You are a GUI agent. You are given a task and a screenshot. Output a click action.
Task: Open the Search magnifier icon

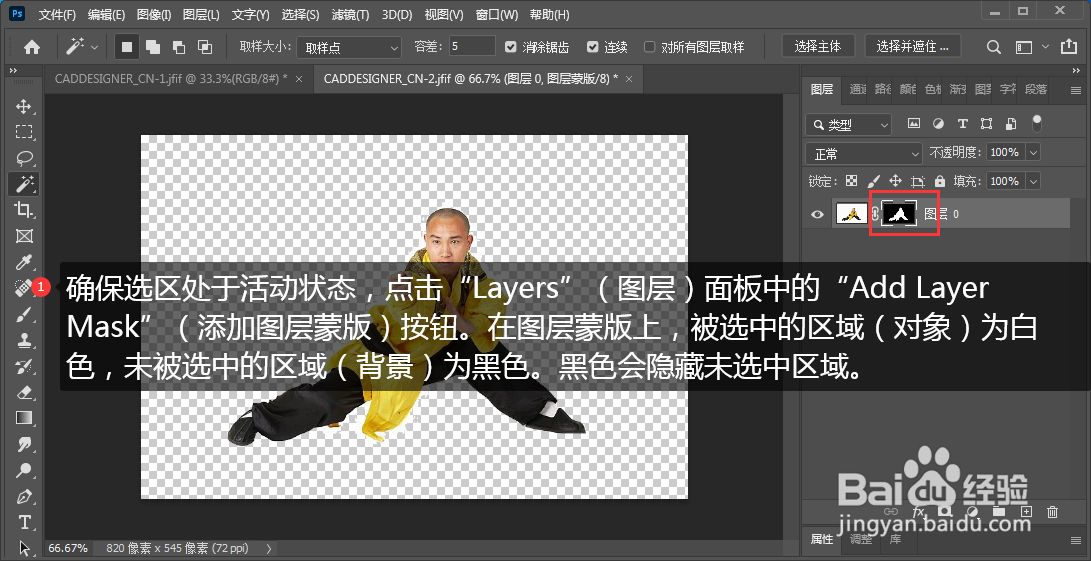pyautogui.click(x=994, y=47)
